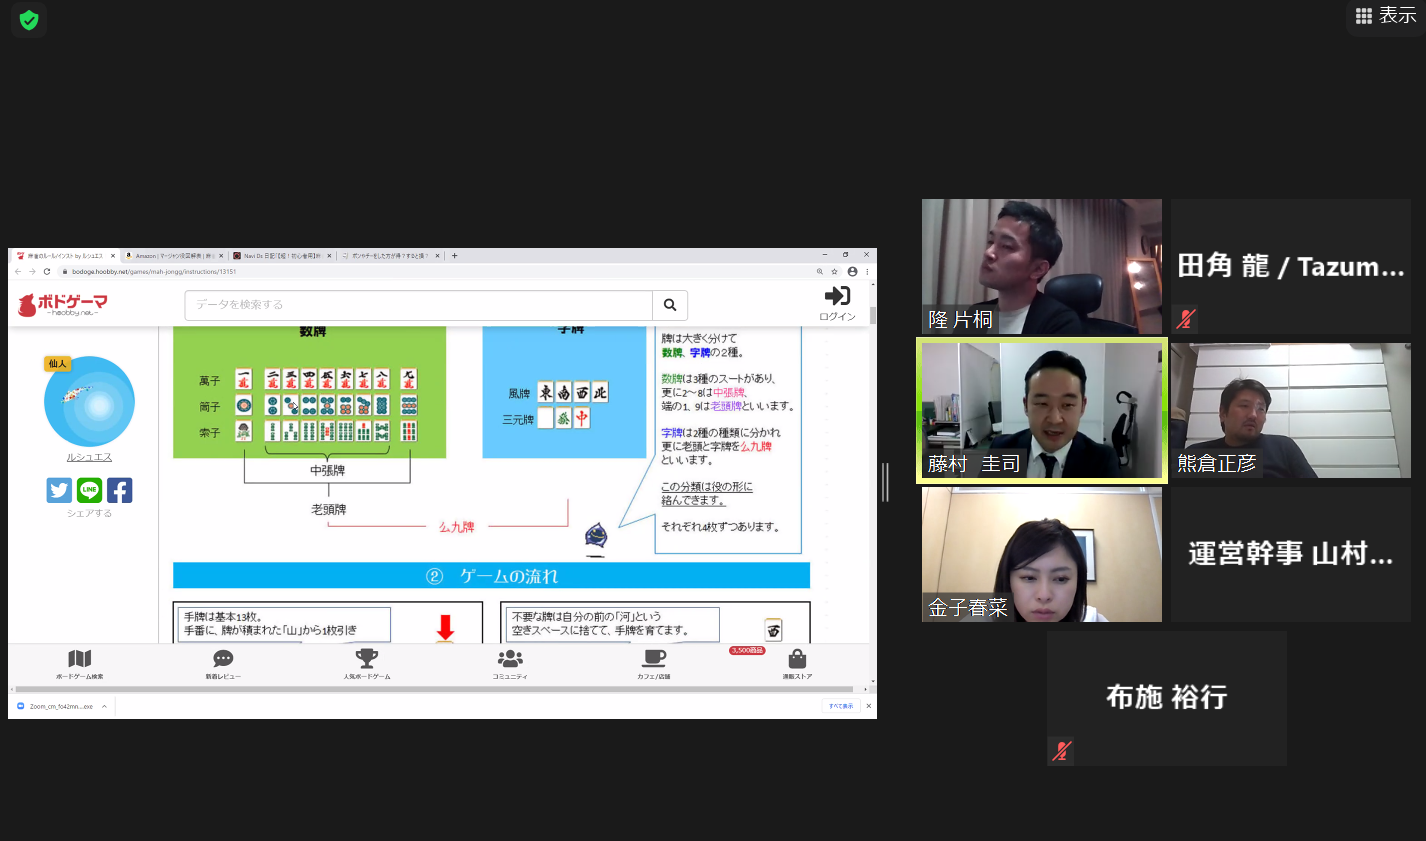Open popular board games trophy icon
The image size is (1426, 841).
367,659
